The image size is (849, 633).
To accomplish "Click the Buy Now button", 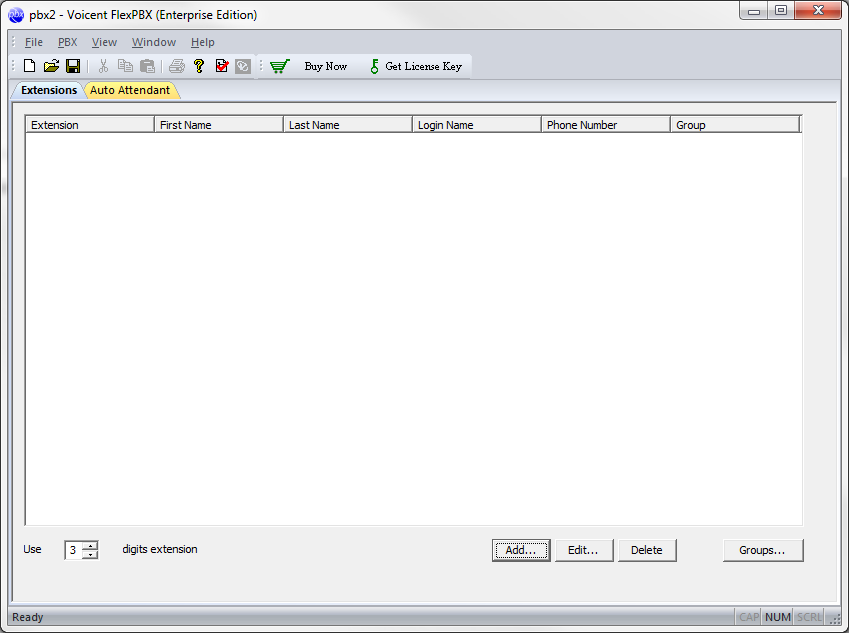I will tap(325, 66).
